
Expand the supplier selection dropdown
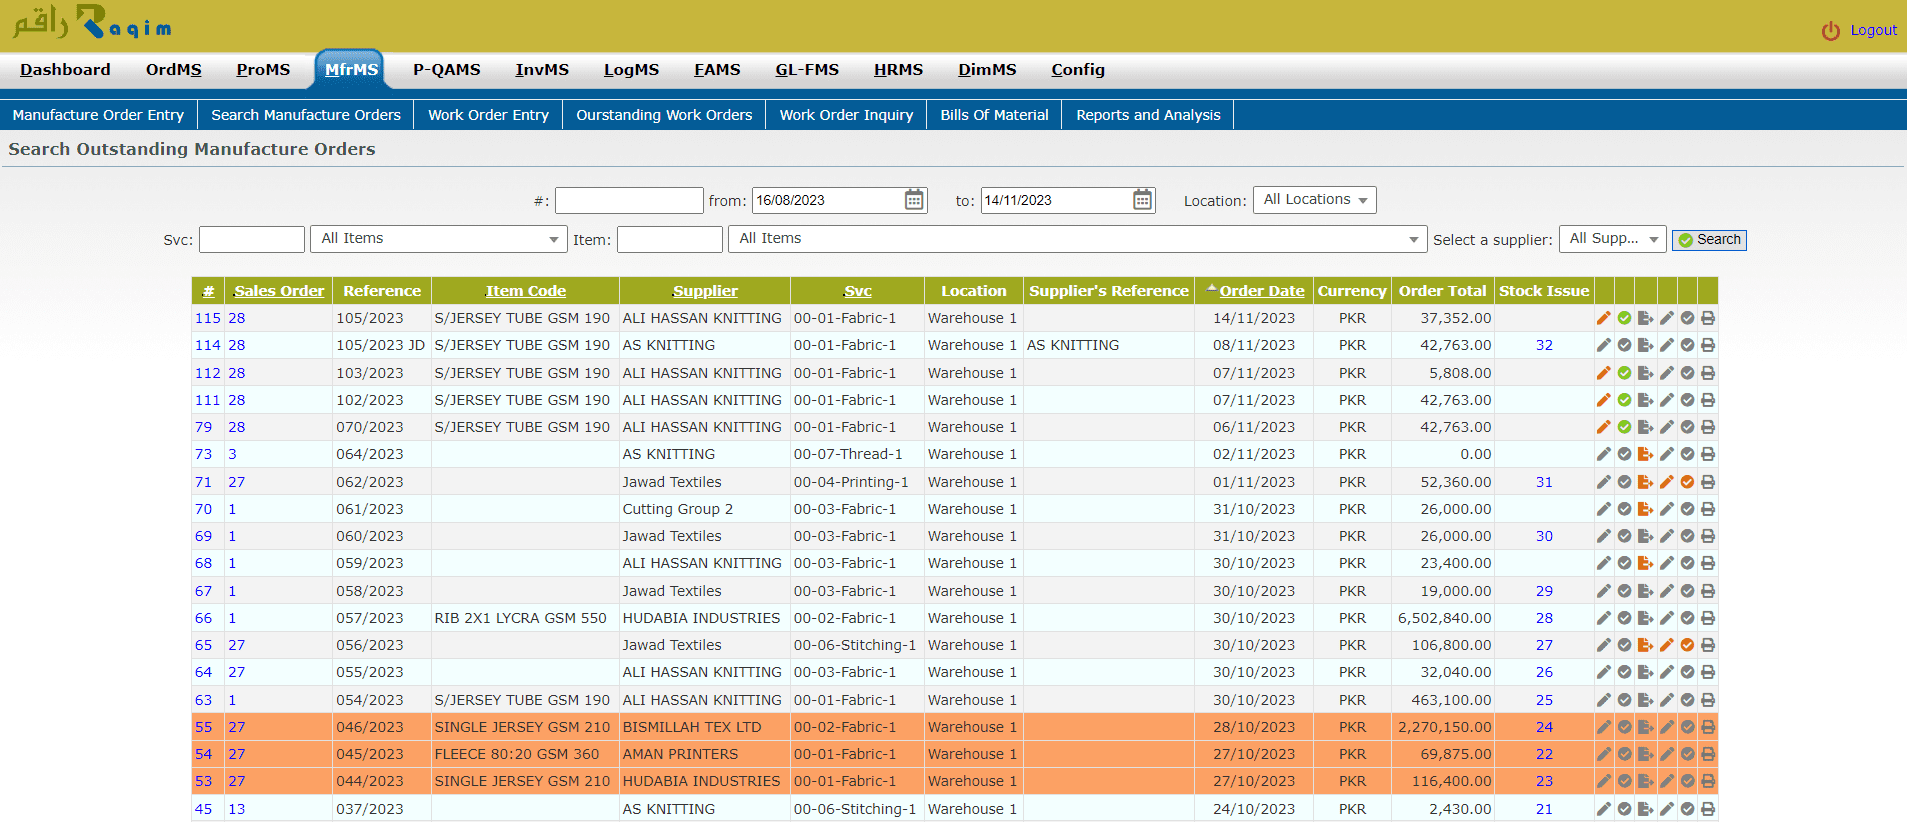[x=1611, y=239]
